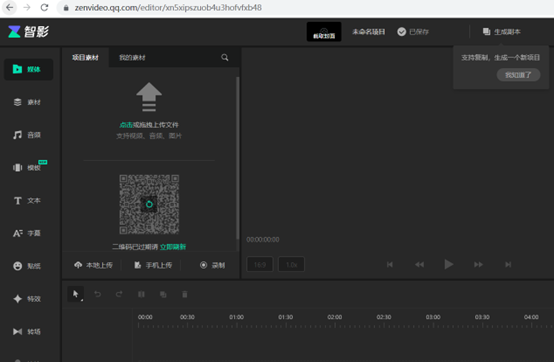Click the 手机上传 phone upload button
This screenshot has width=554, height=362.
tap(153, 265)
